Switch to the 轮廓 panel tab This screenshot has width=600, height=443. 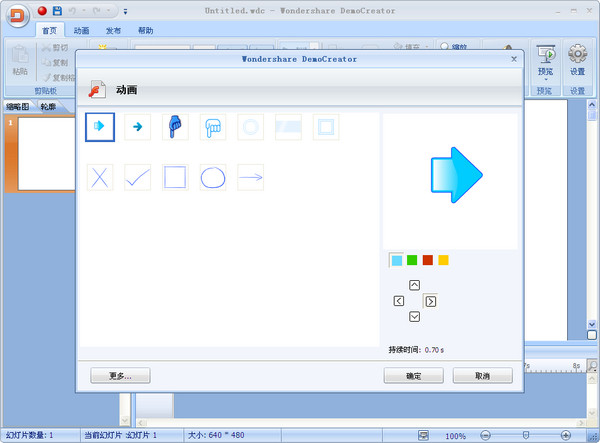[x=48, y=107]
